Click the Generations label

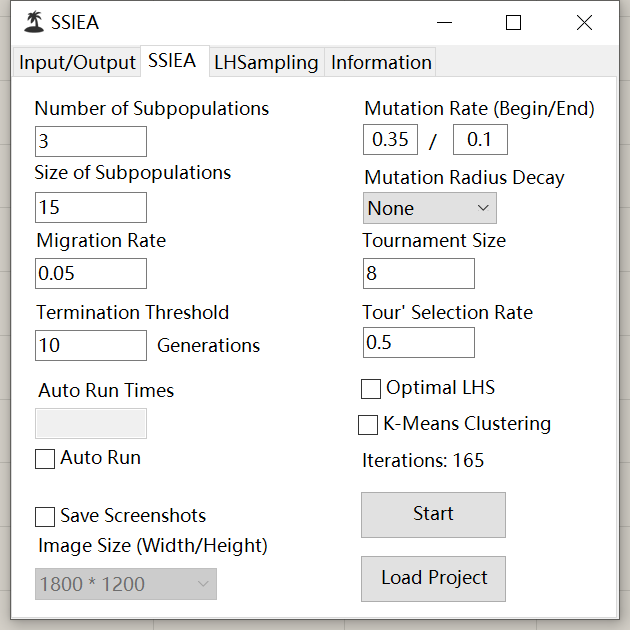click(x=209, y=346)
